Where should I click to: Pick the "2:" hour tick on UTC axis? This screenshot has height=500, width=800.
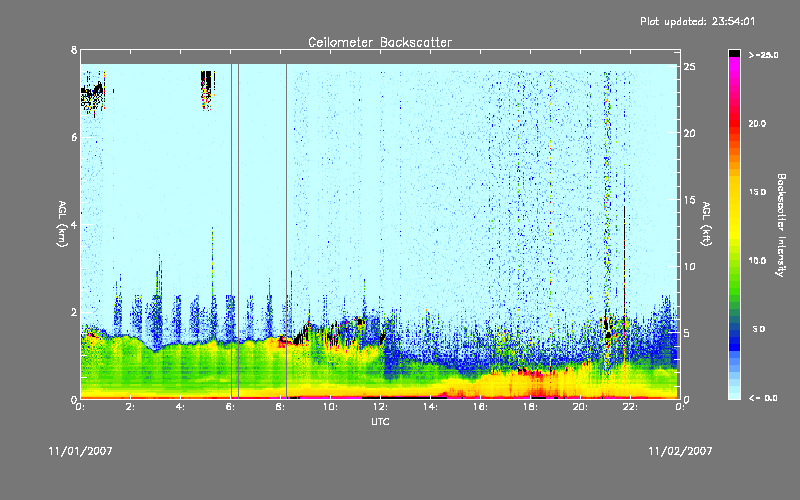pos(130,407)
